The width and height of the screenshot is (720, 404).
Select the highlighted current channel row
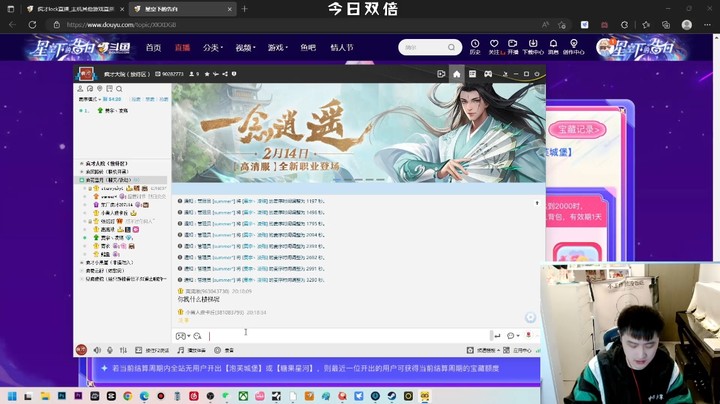pos(121,180)
